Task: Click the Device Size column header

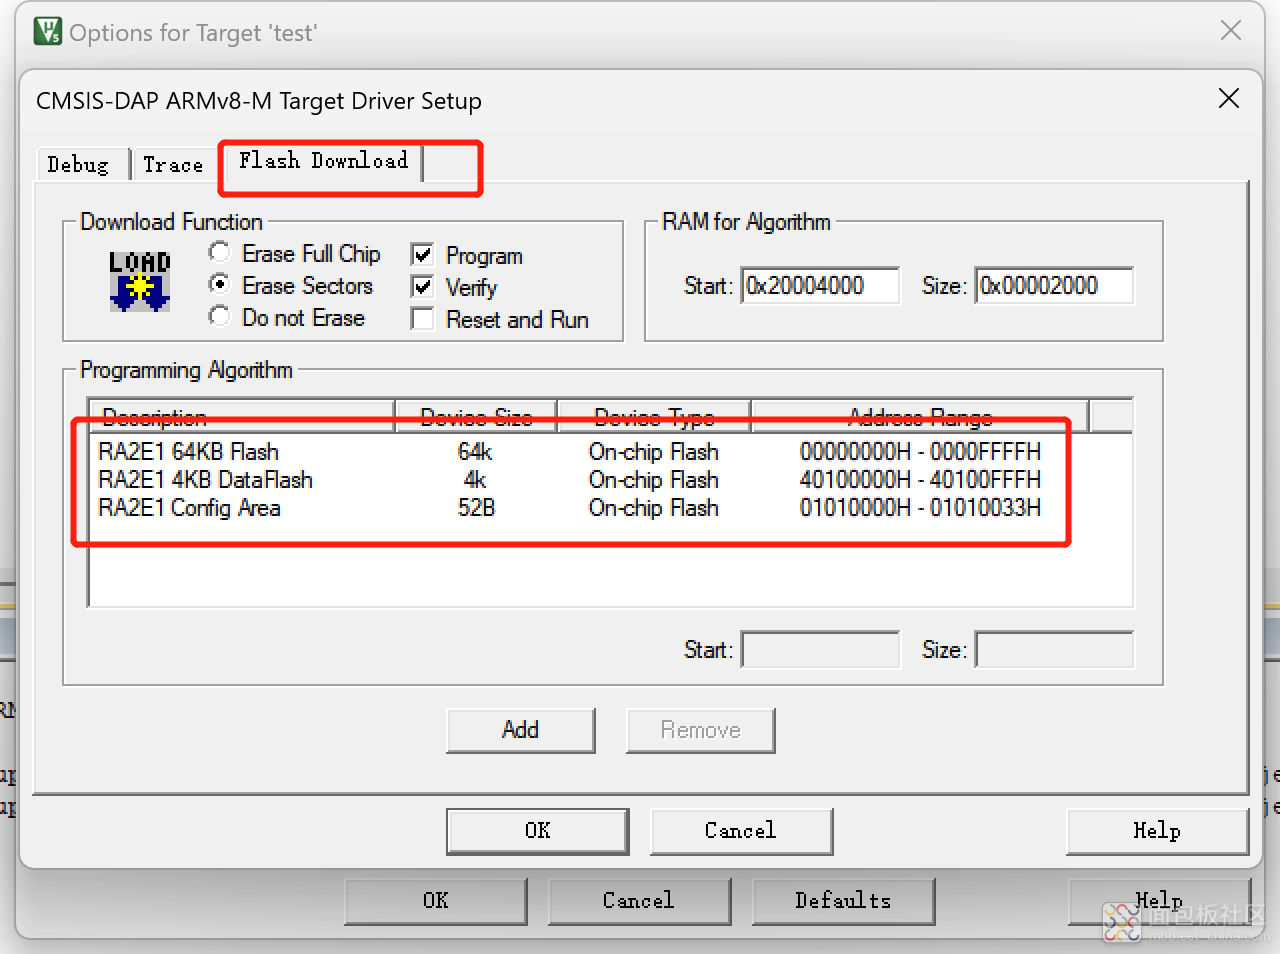Action: coord(476,416)
